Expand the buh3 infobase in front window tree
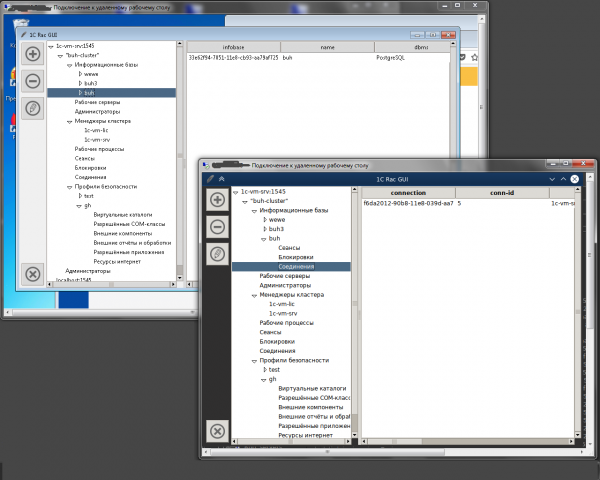Viewport: 600px width, 480px height. [x=264, y=229]
